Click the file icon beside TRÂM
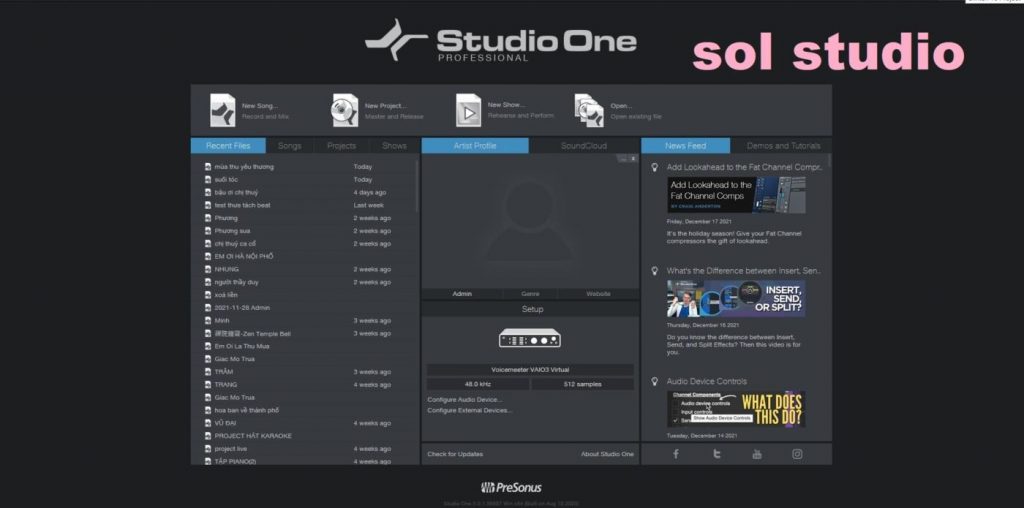 pyautogui.click(x=208, y=372)
